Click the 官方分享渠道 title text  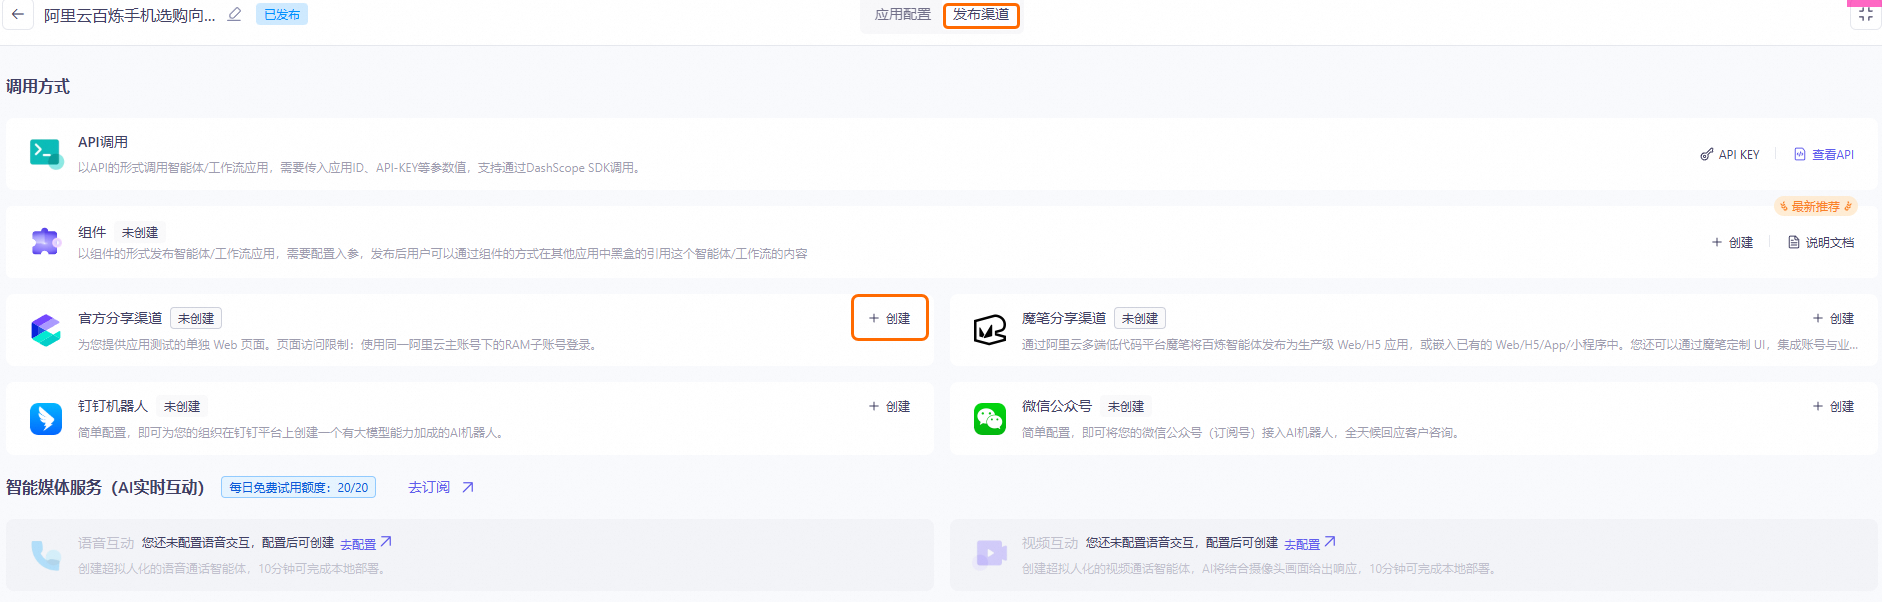point(120,319)
